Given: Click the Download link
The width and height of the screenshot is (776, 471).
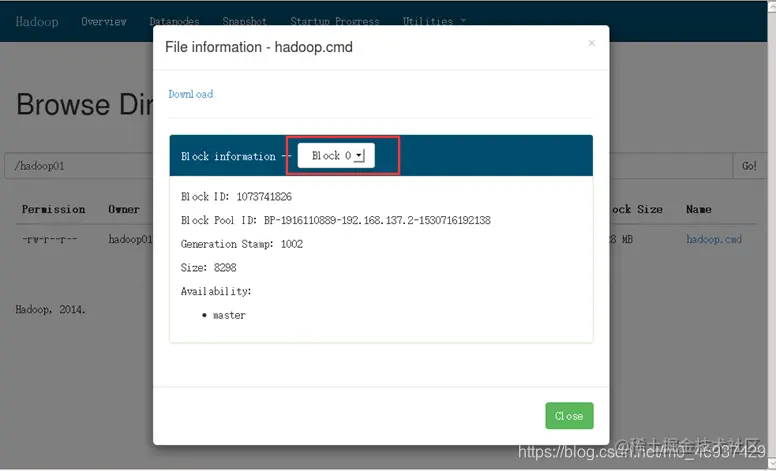Looking at the screenshot, I should pos(191,94).
